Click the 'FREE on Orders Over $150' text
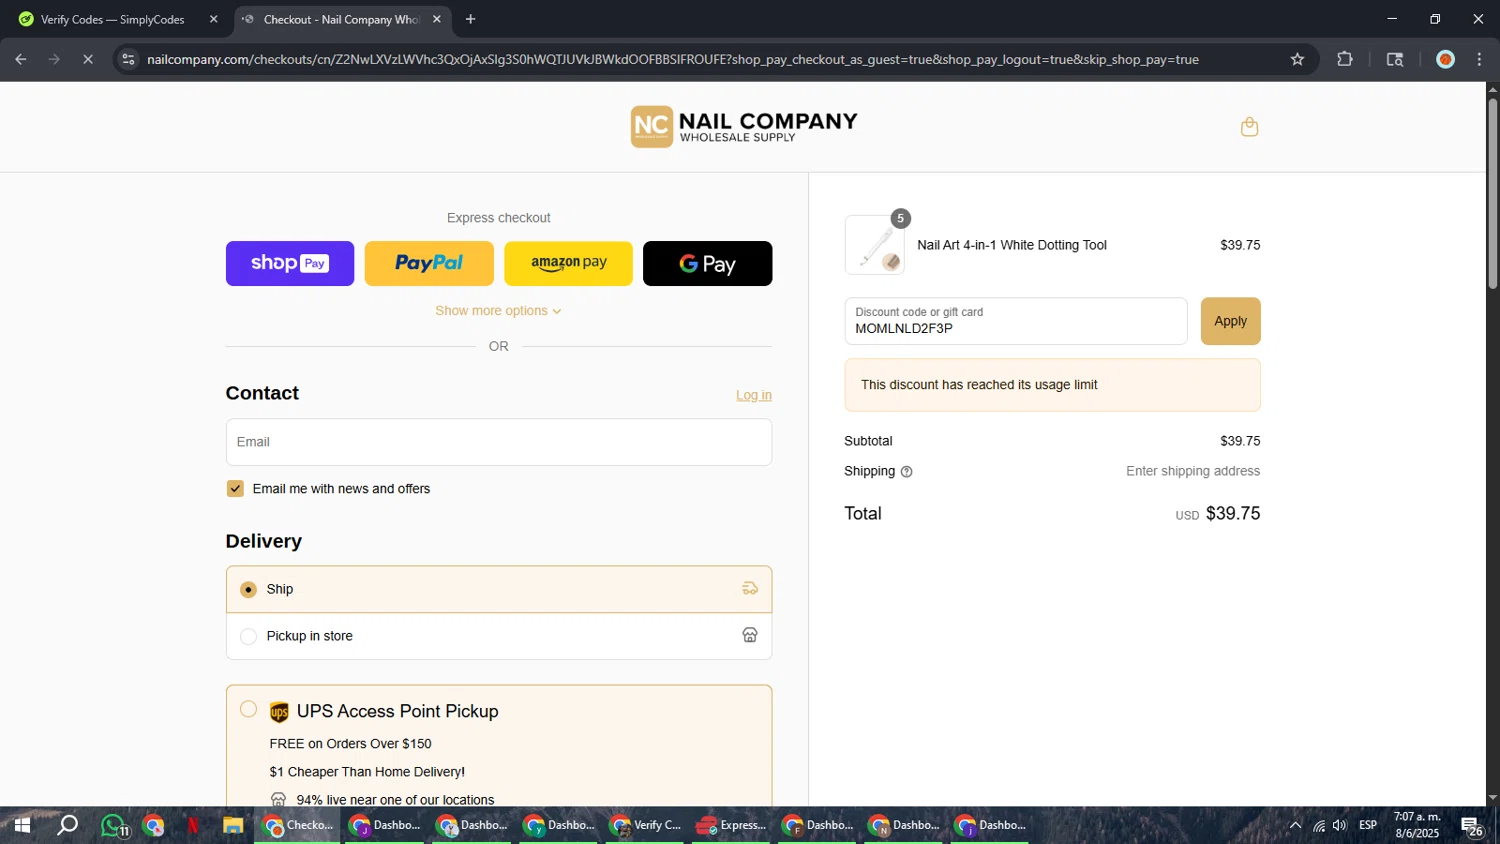Viewport: 1500px width, 844px height. point(350,744)
